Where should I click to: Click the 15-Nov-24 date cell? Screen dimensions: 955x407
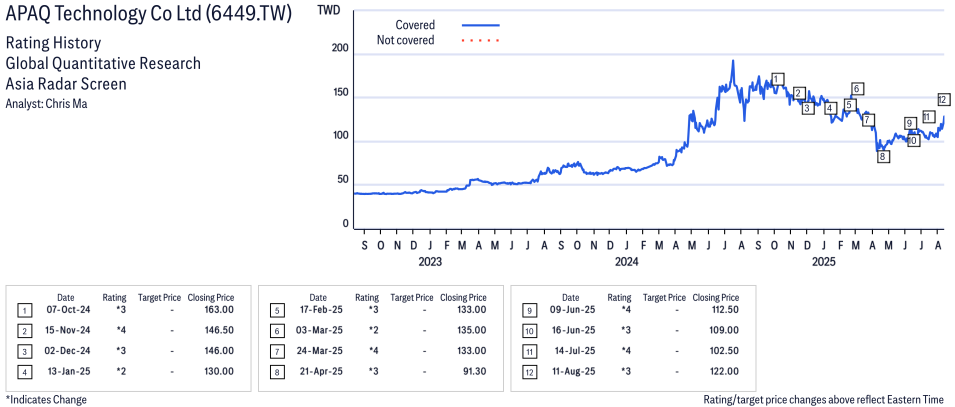tap(66, 331)
